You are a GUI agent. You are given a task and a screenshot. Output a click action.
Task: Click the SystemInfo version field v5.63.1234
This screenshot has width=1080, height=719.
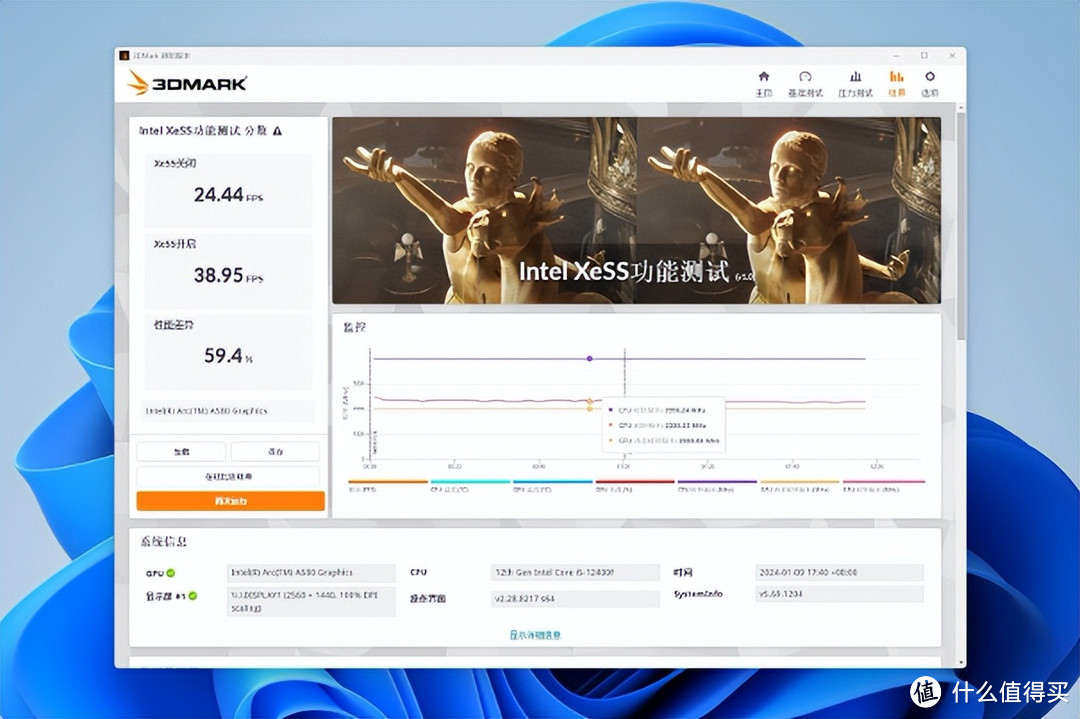coord(839,594)
